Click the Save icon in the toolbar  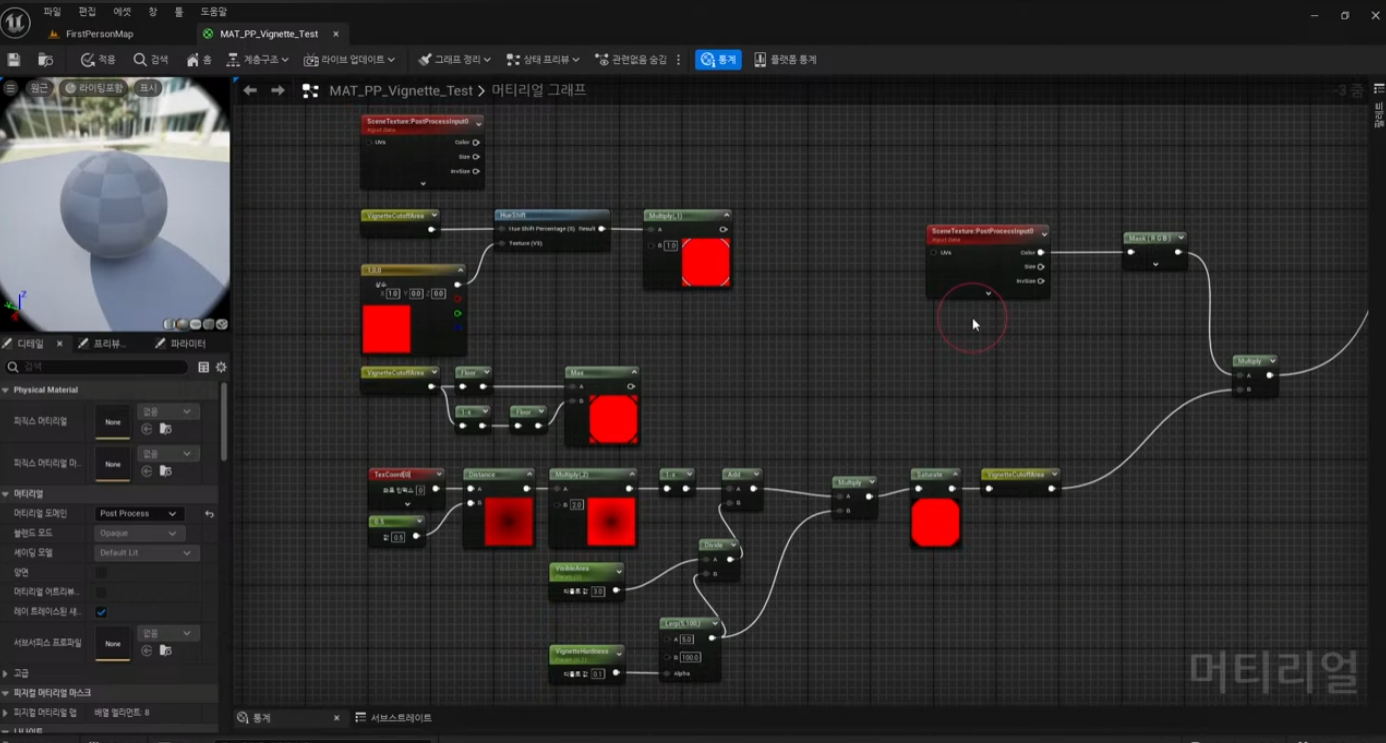(14, 60)
